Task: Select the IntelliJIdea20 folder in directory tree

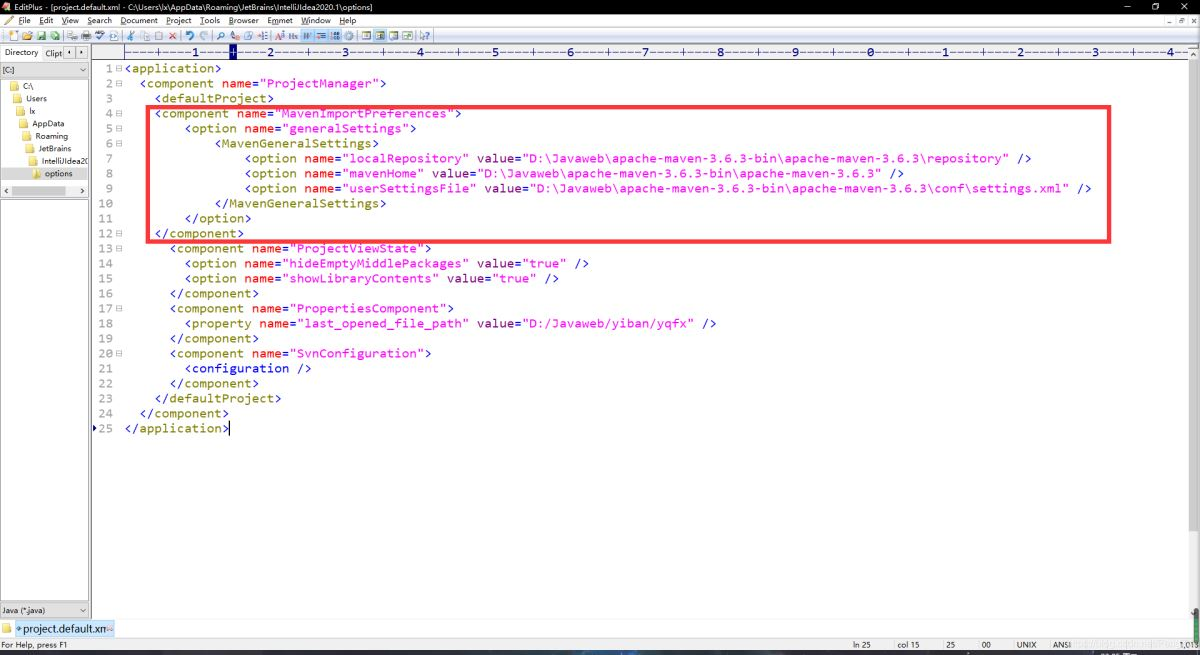Action: 59,161
